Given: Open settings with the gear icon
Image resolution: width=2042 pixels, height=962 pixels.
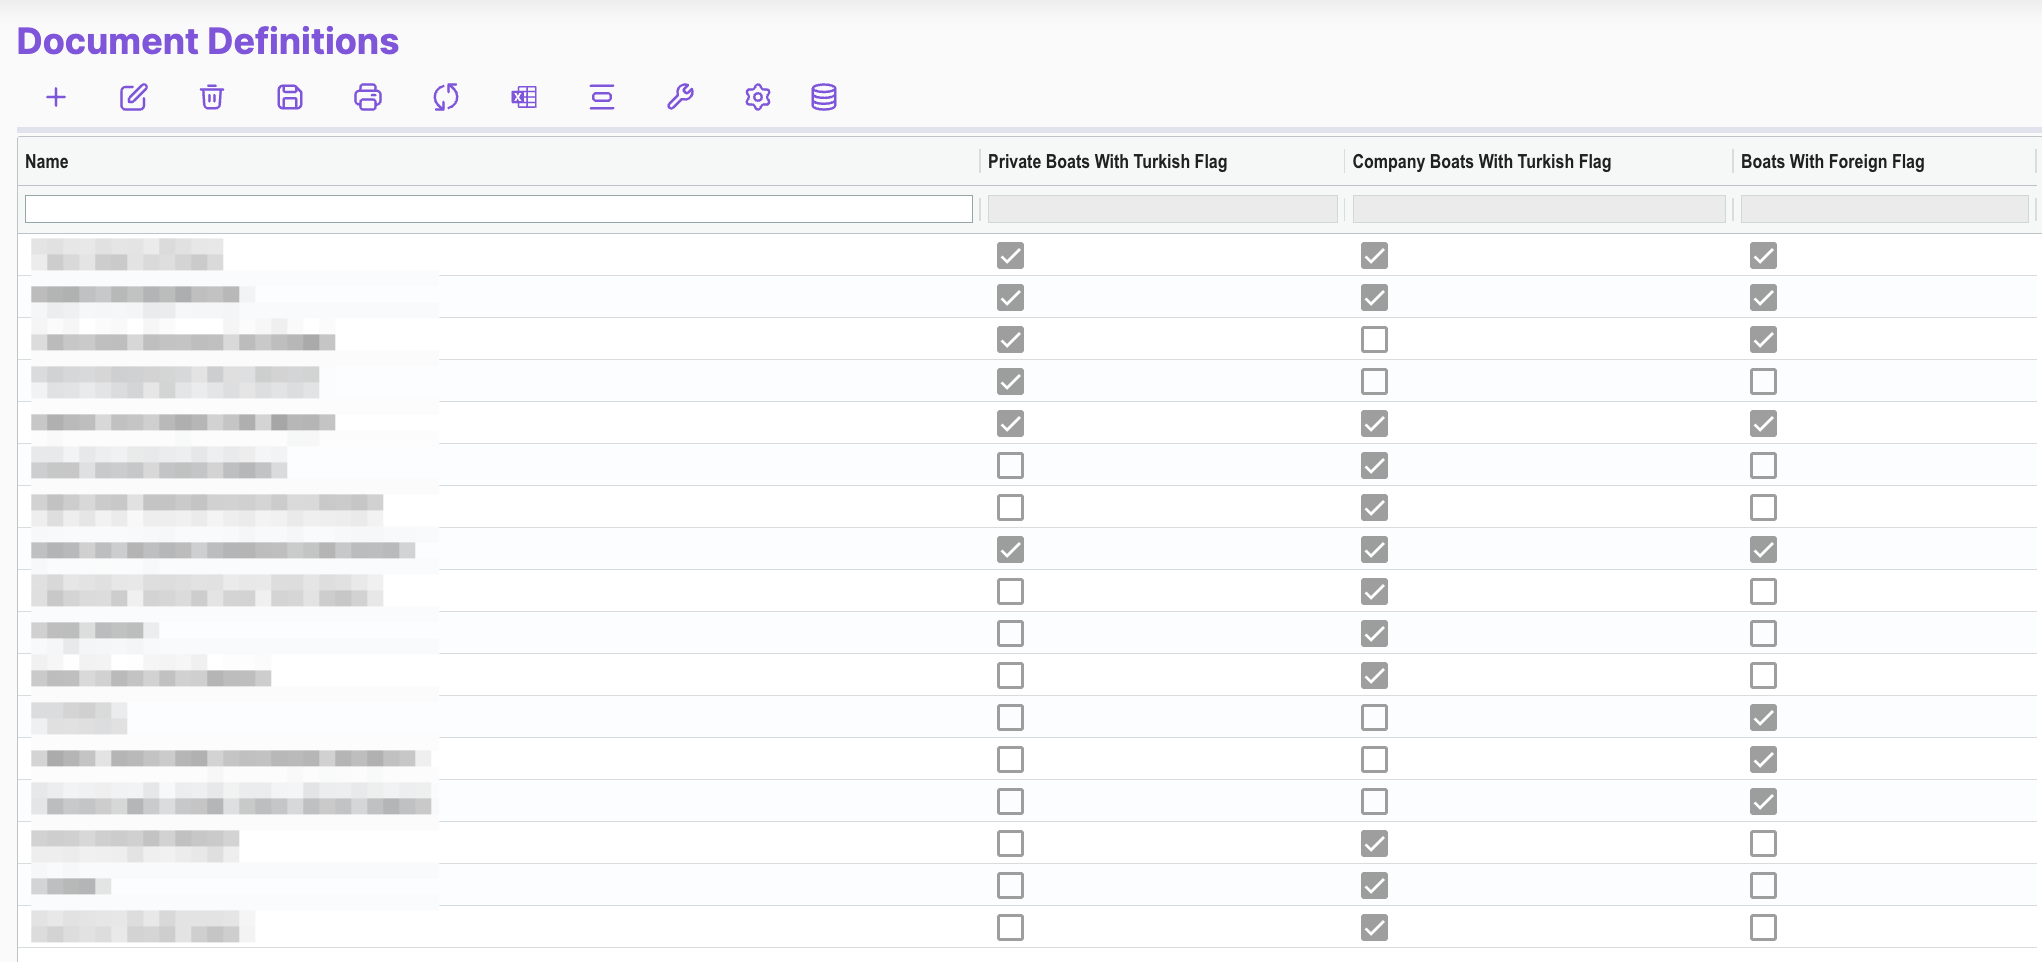Looking at the screenshot, I should click(x=758, y=97).
